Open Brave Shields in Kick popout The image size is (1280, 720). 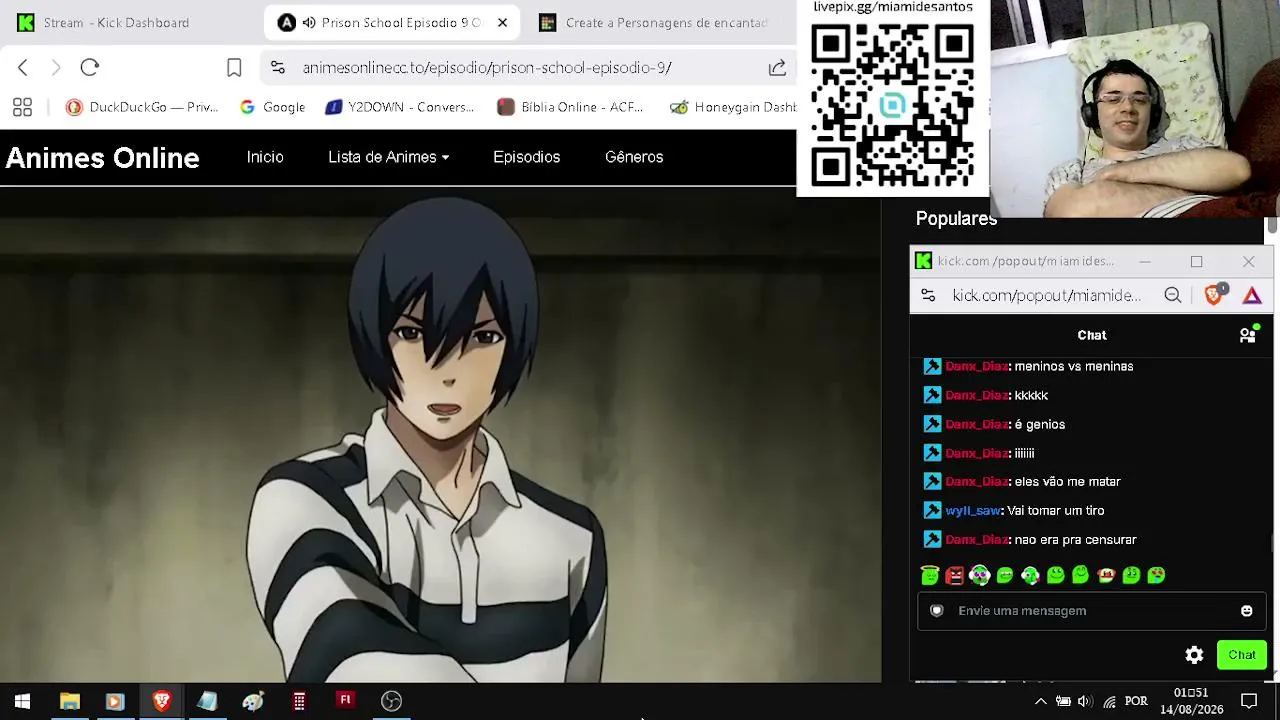pyautogui.click(x=1215, y=295)
